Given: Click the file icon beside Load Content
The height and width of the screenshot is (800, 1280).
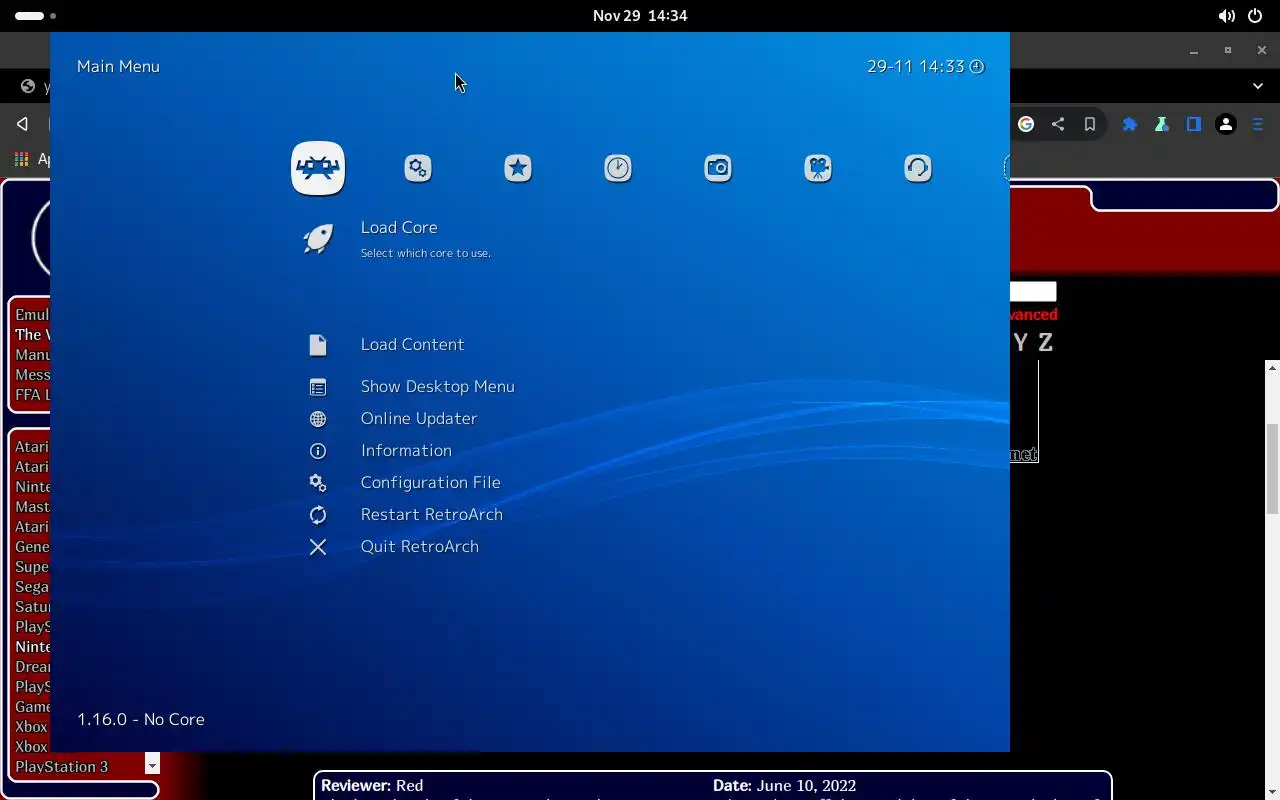Looking at the screenshot, I should [x=318, y=345].
